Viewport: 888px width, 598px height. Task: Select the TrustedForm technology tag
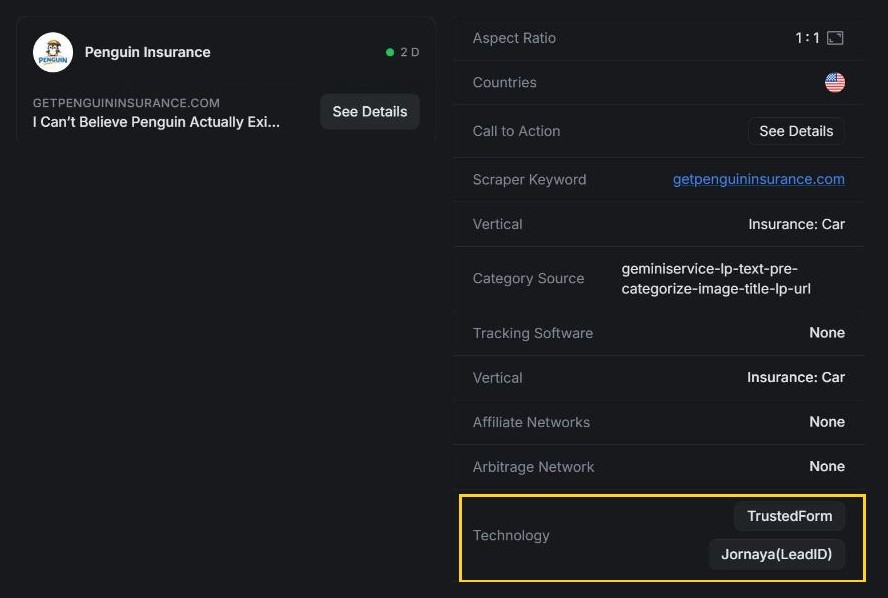pos(789,516)
